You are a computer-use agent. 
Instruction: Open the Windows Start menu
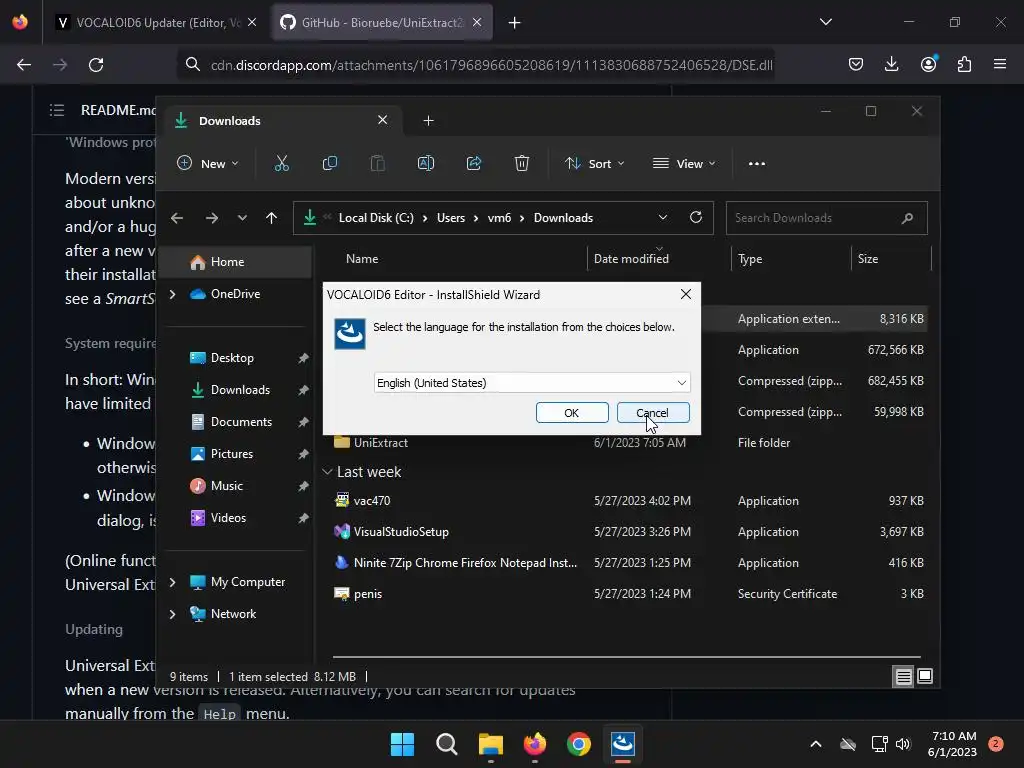(402, 744)
